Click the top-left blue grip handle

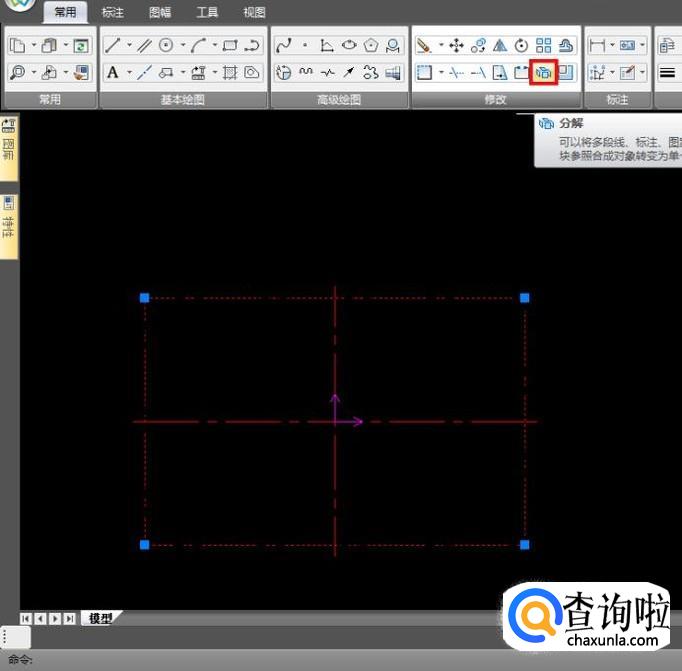[144, 298]
